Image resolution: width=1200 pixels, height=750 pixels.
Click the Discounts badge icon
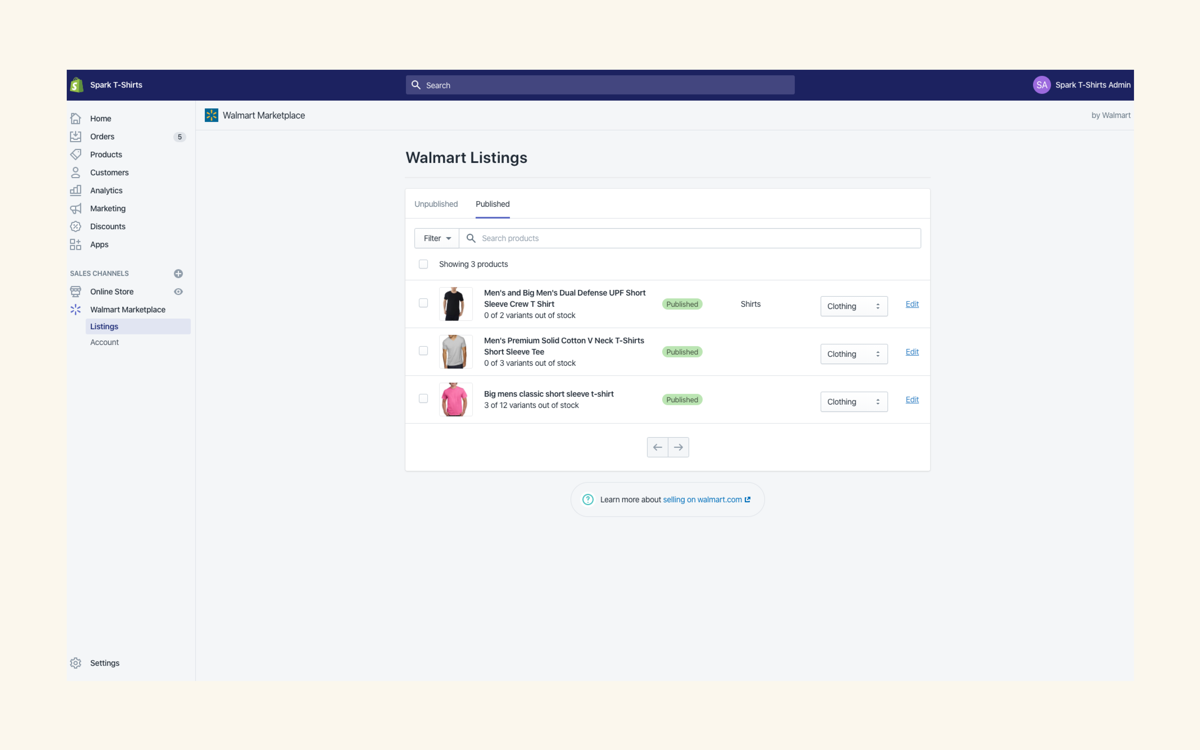coord(76,226)
